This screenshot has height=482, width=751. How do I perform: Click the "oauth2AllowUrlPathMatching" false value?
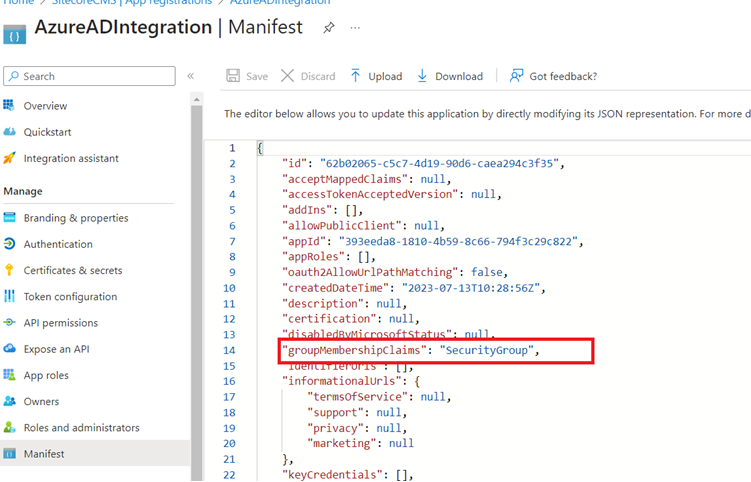click(487, 272)
